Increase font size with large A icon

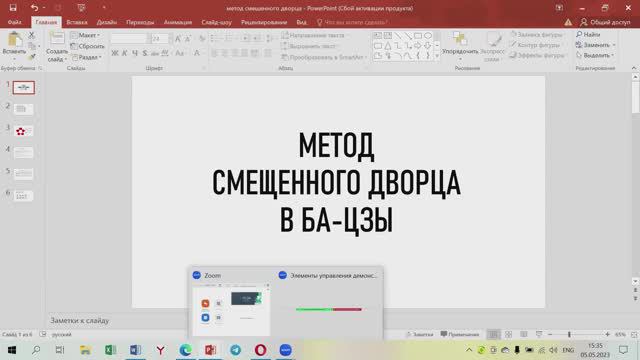(x=178, y=39)
